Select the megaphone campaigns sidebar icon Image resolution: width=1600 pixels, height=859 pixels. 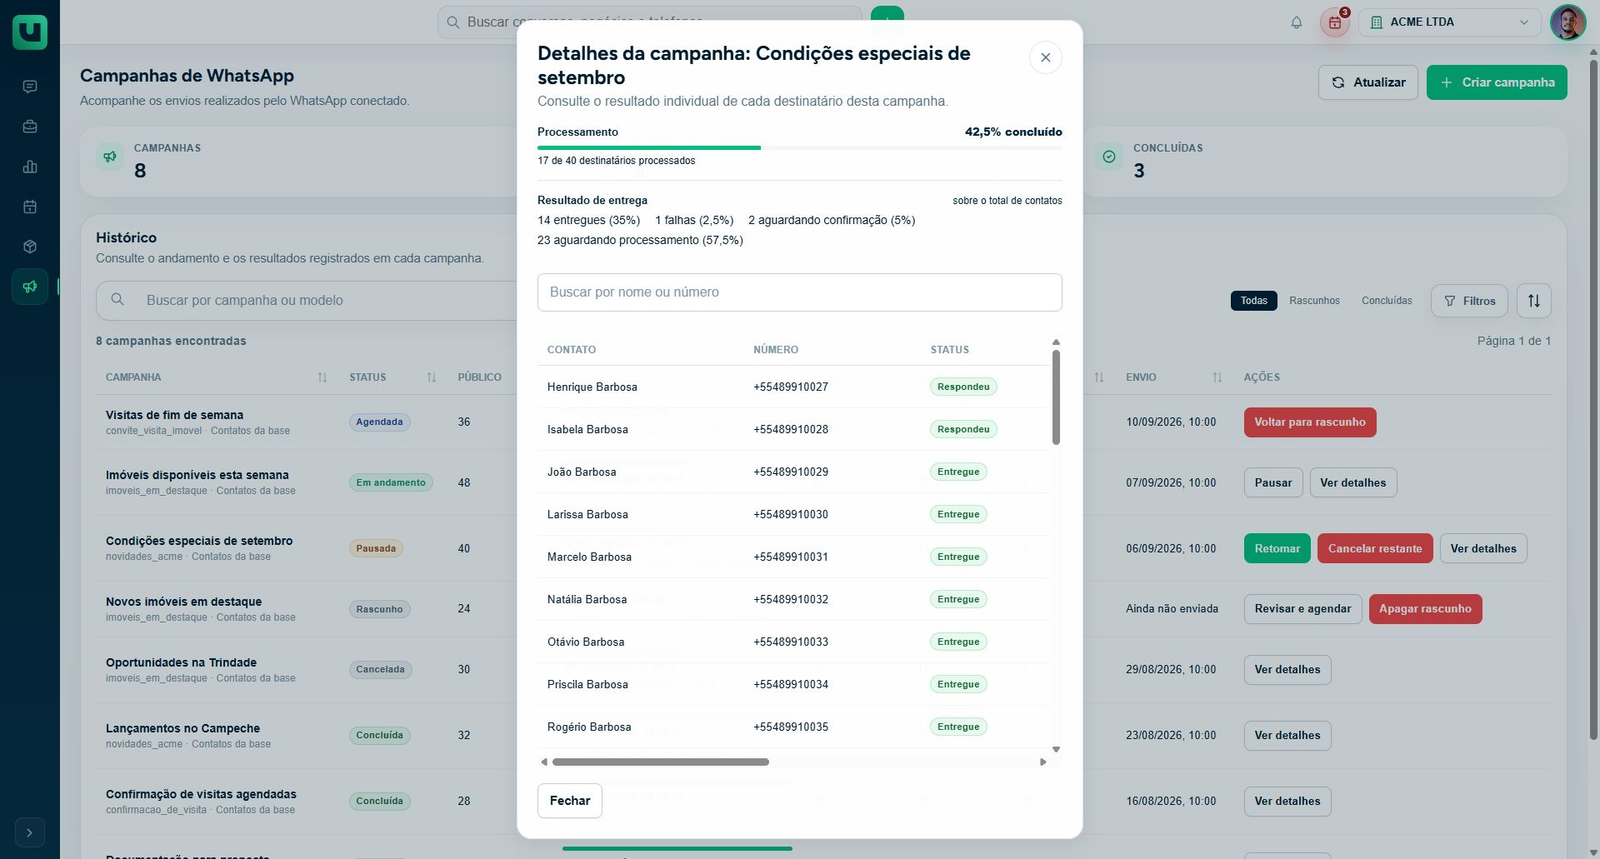point(30,287)
